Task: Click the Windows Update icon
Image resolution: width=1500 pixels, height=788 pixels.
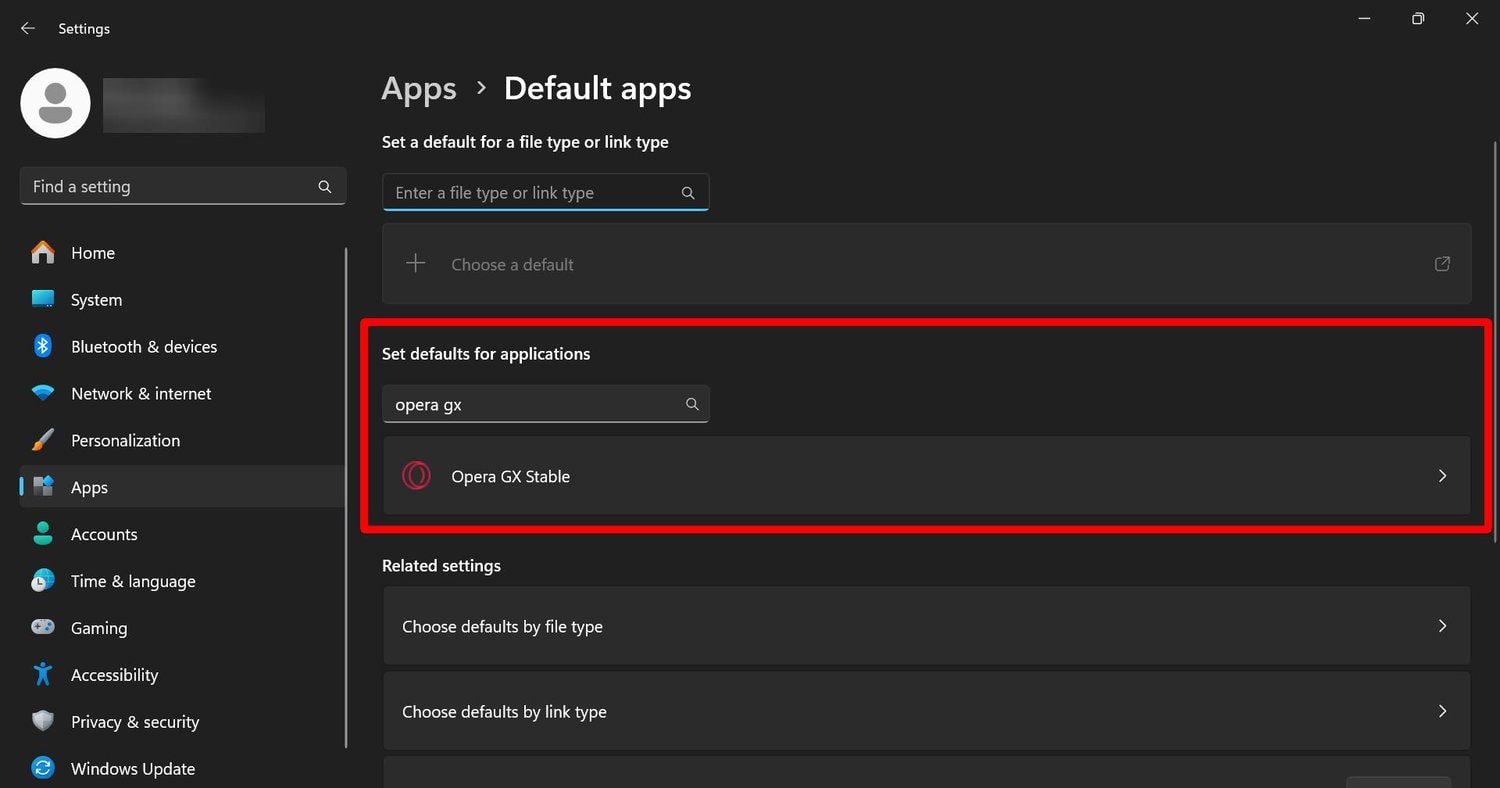Action: click(42, 768)
